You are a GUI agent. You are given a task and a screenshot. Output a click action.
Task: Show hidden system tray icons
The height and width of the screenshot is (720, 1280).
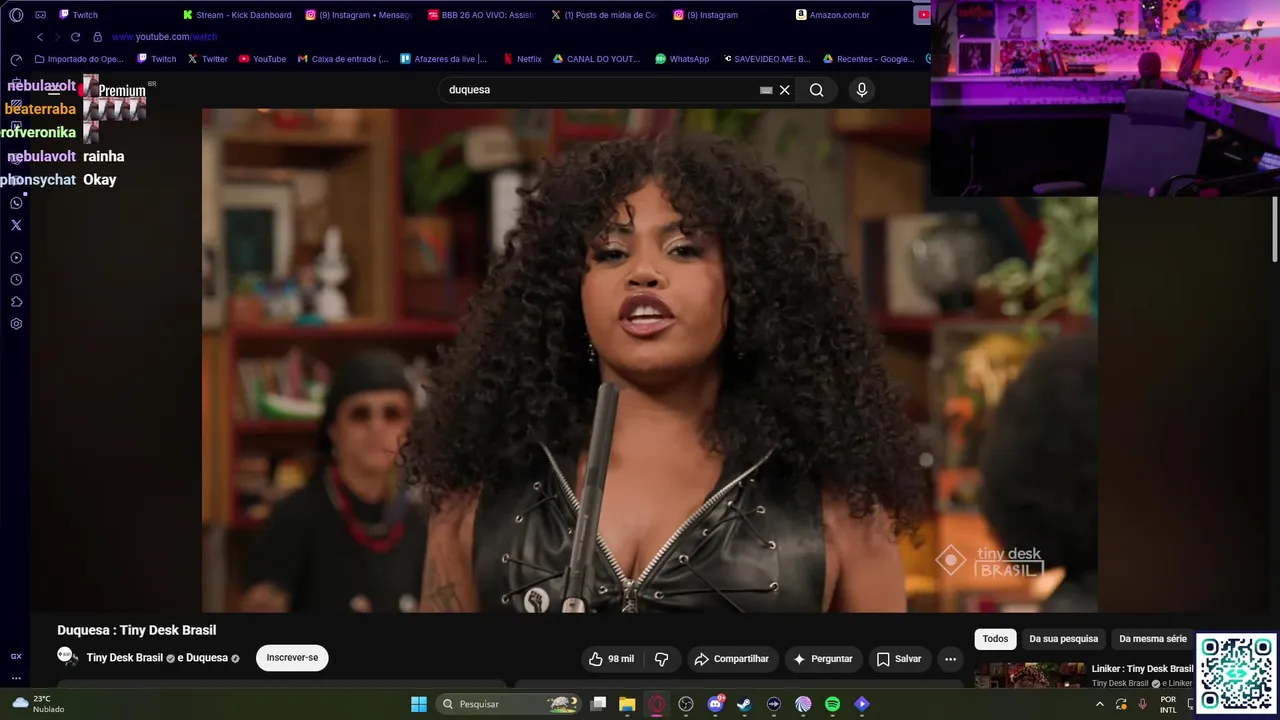tap(1099, 704)
